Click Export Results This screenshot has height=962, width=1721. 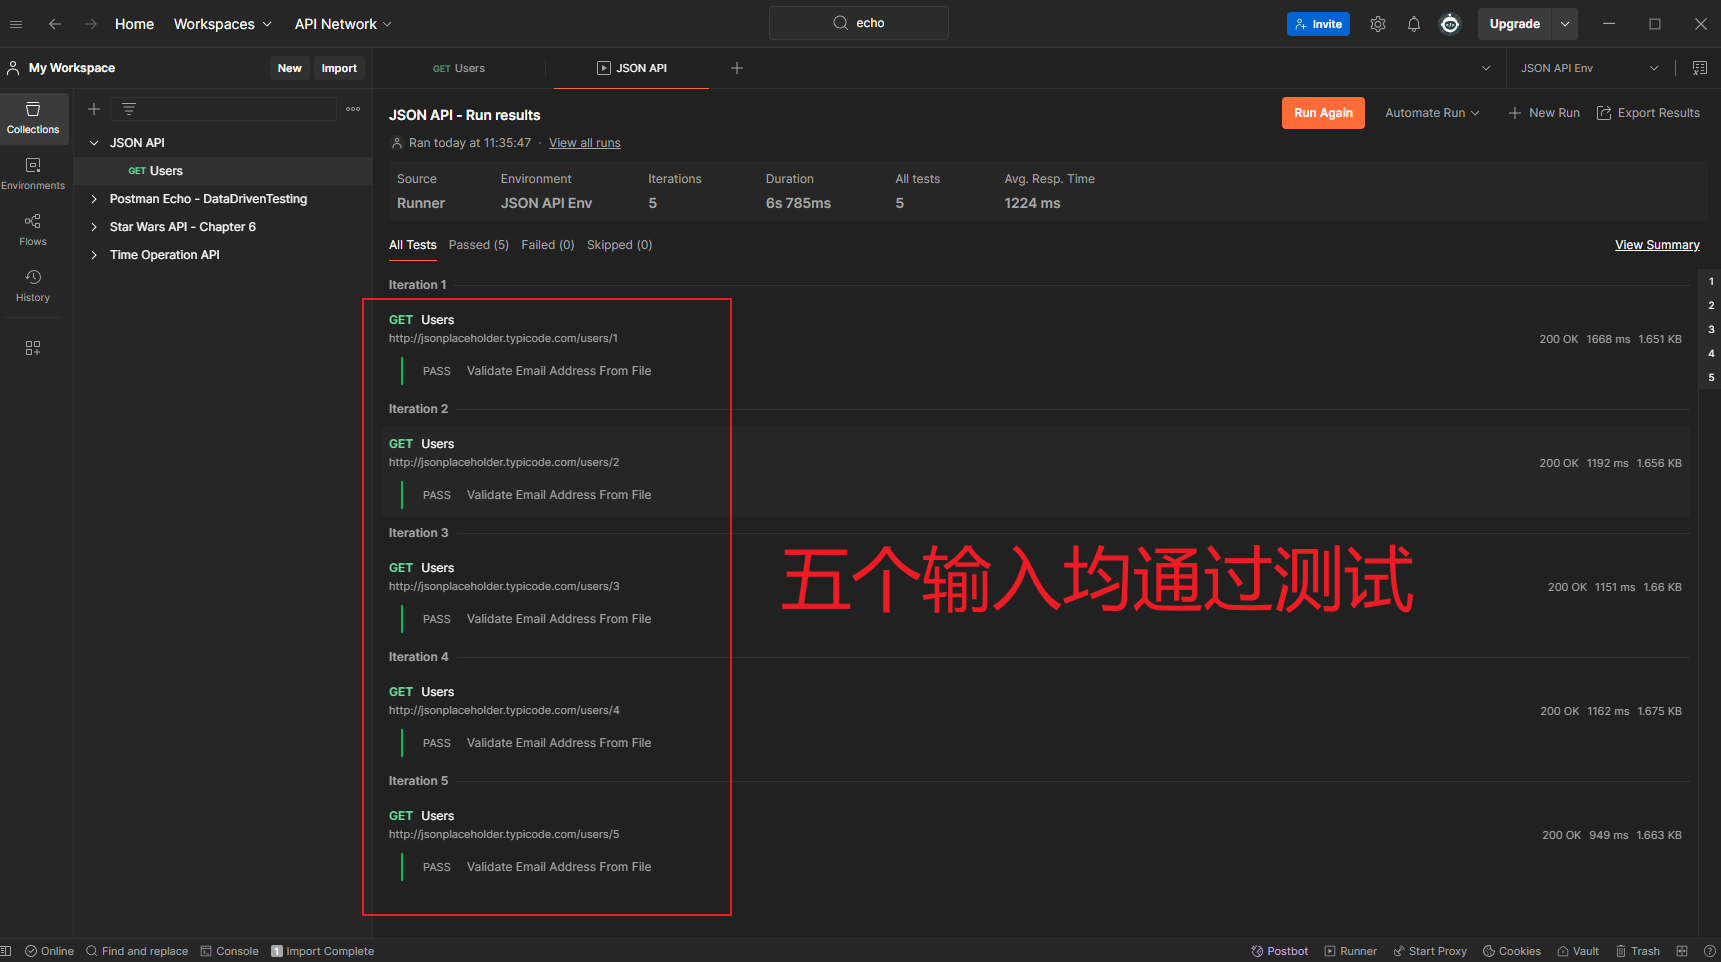(x=1648, y=113)
